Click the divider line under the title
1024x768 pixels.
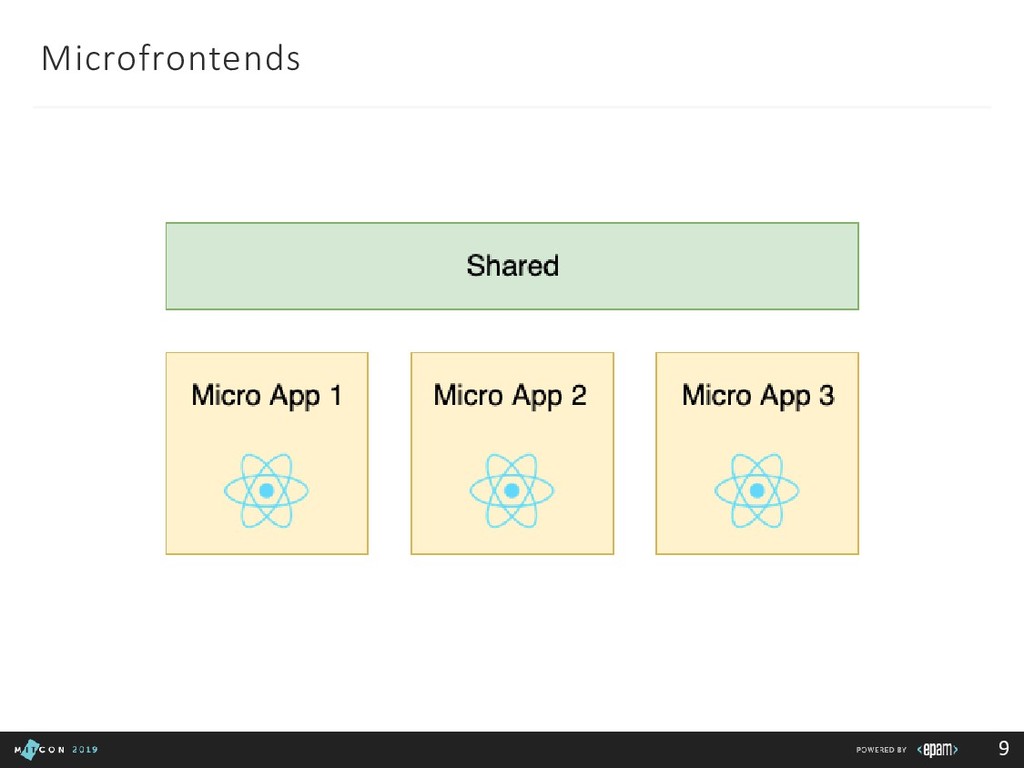point(512,105)
